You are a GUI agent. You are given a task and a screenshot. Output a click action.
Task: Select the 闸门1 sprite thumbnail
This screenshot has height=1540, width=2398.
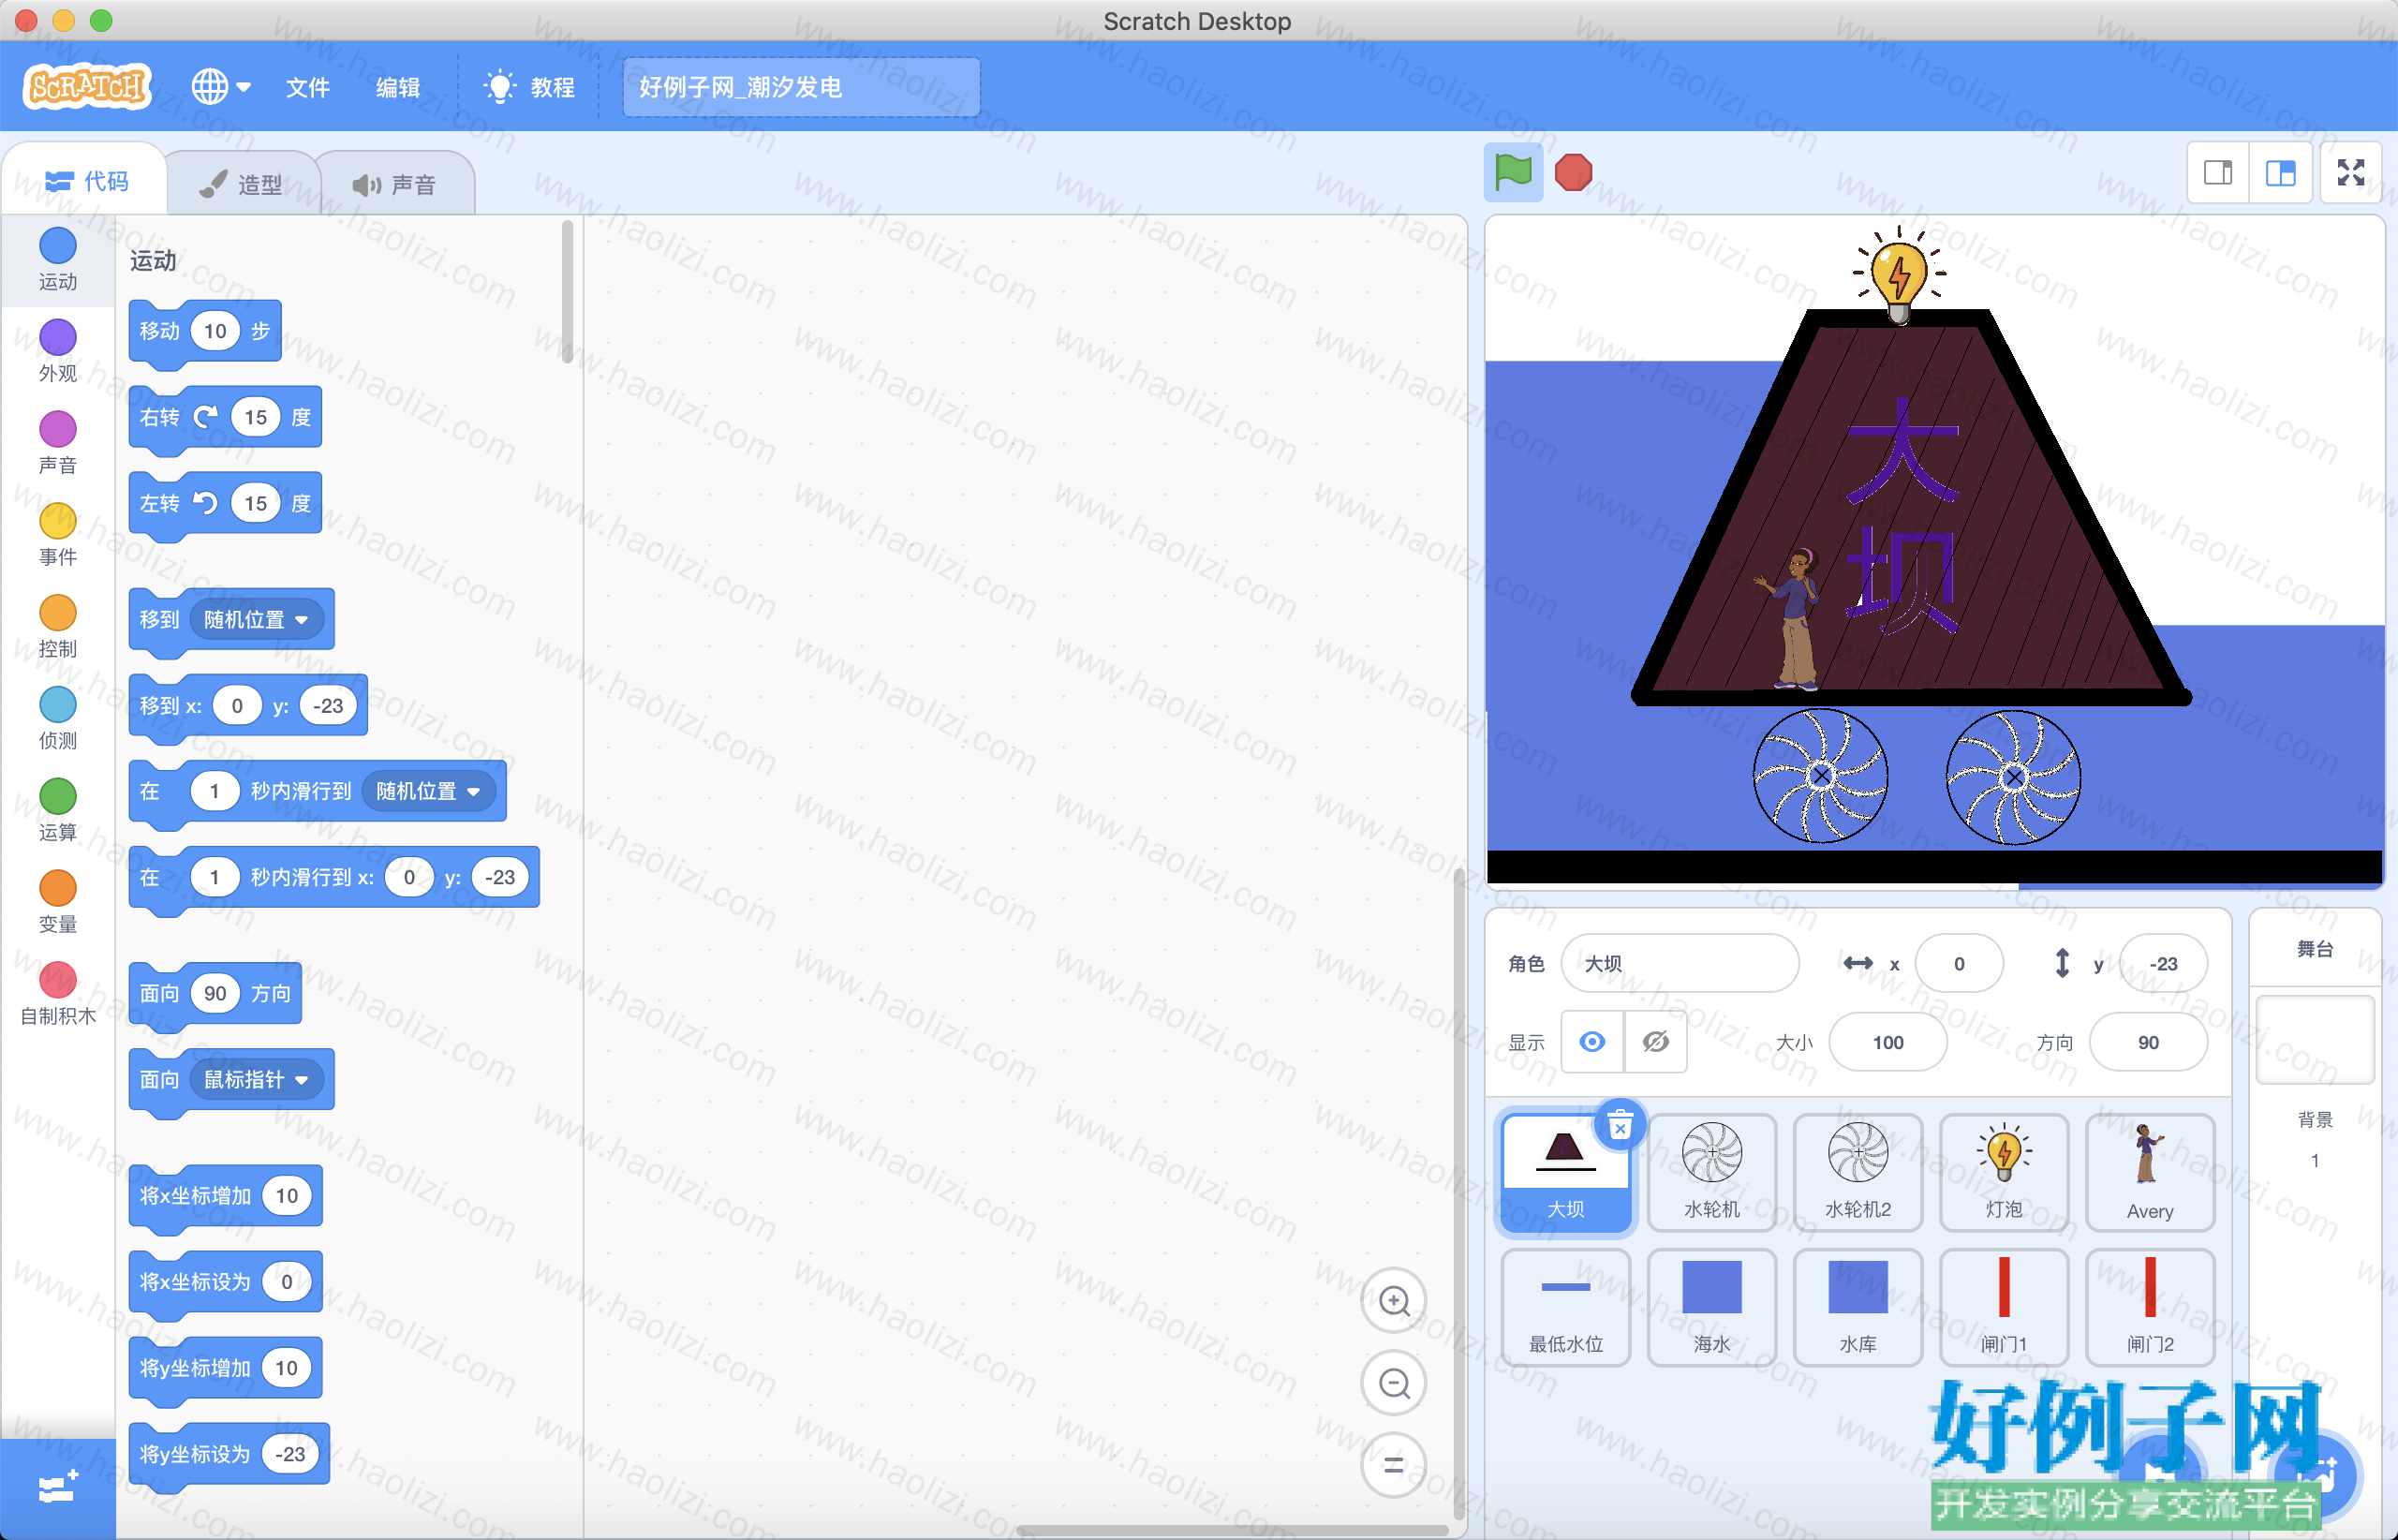pos(2004,1307)
